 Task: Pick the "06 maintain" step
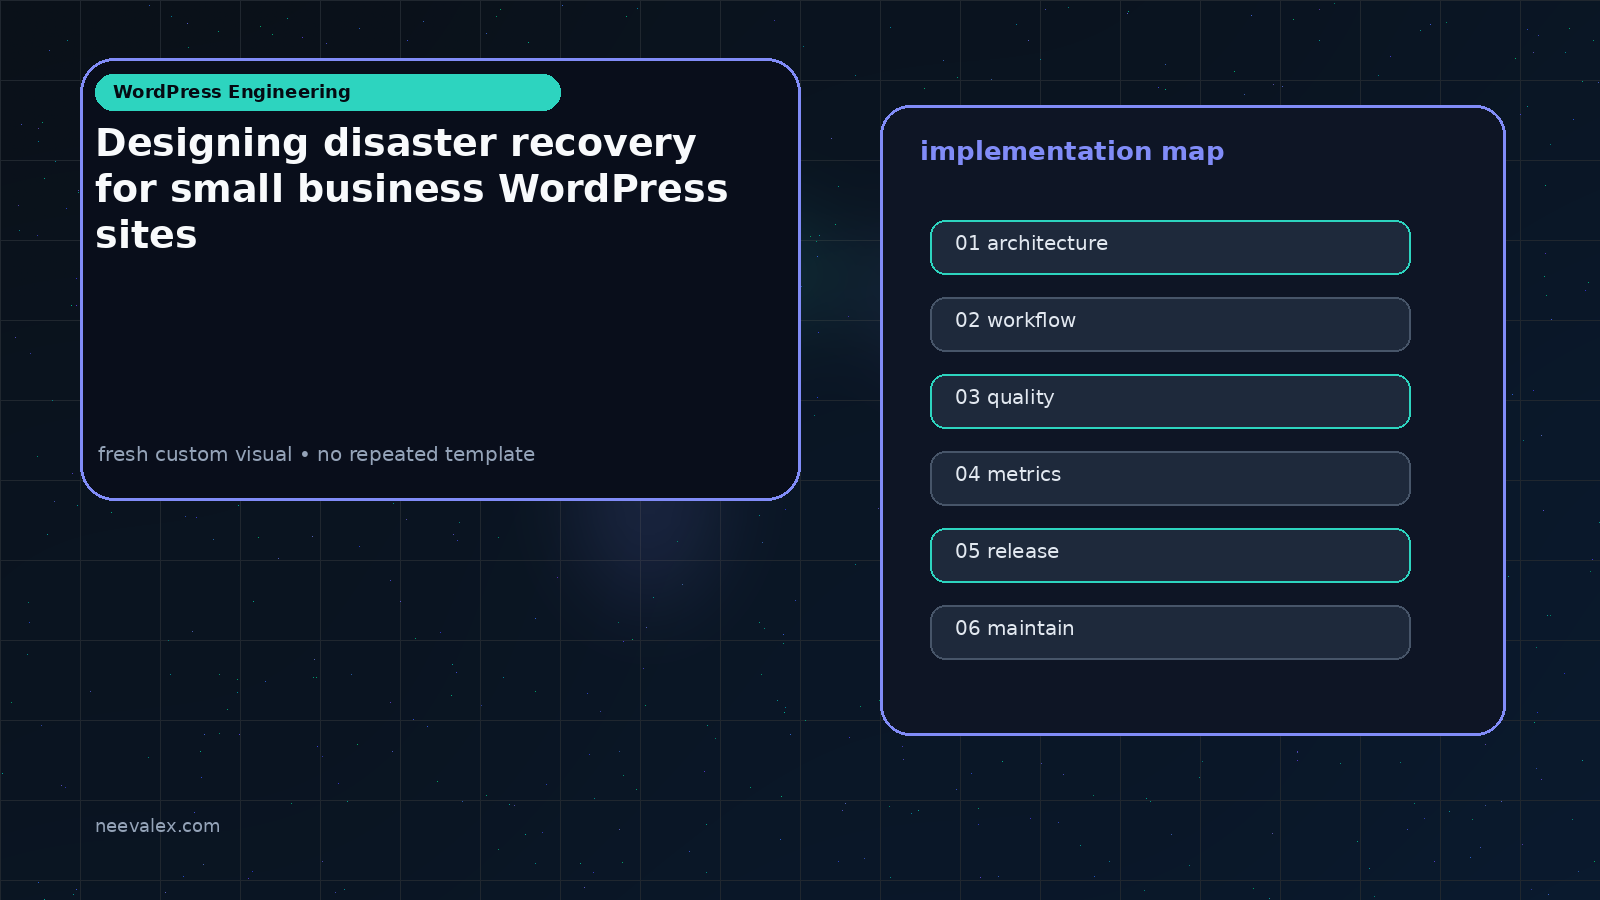1170,632
